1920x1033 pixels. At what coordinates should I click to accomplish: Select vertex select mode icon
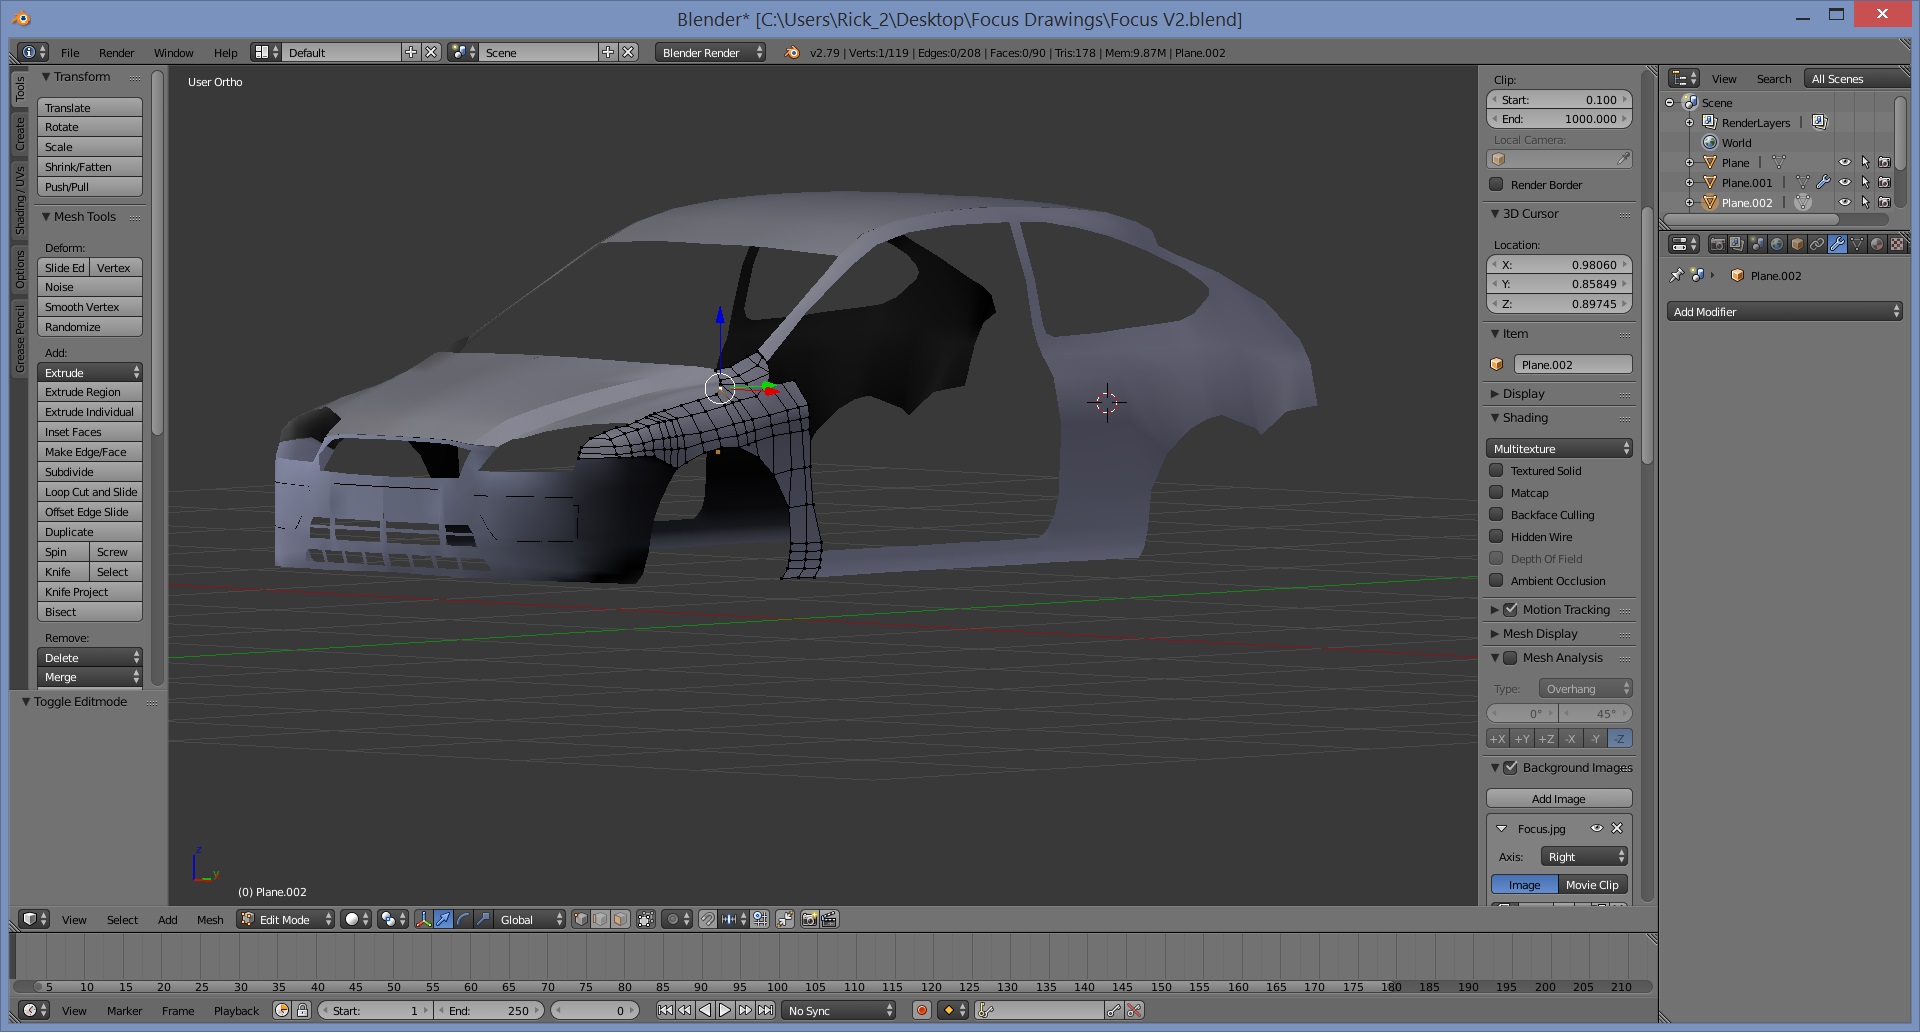point(580,920)
